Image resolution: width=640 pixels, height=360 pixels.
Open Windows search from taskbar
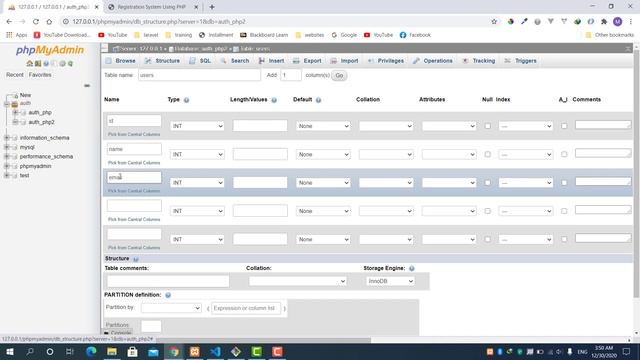[30, 351]
